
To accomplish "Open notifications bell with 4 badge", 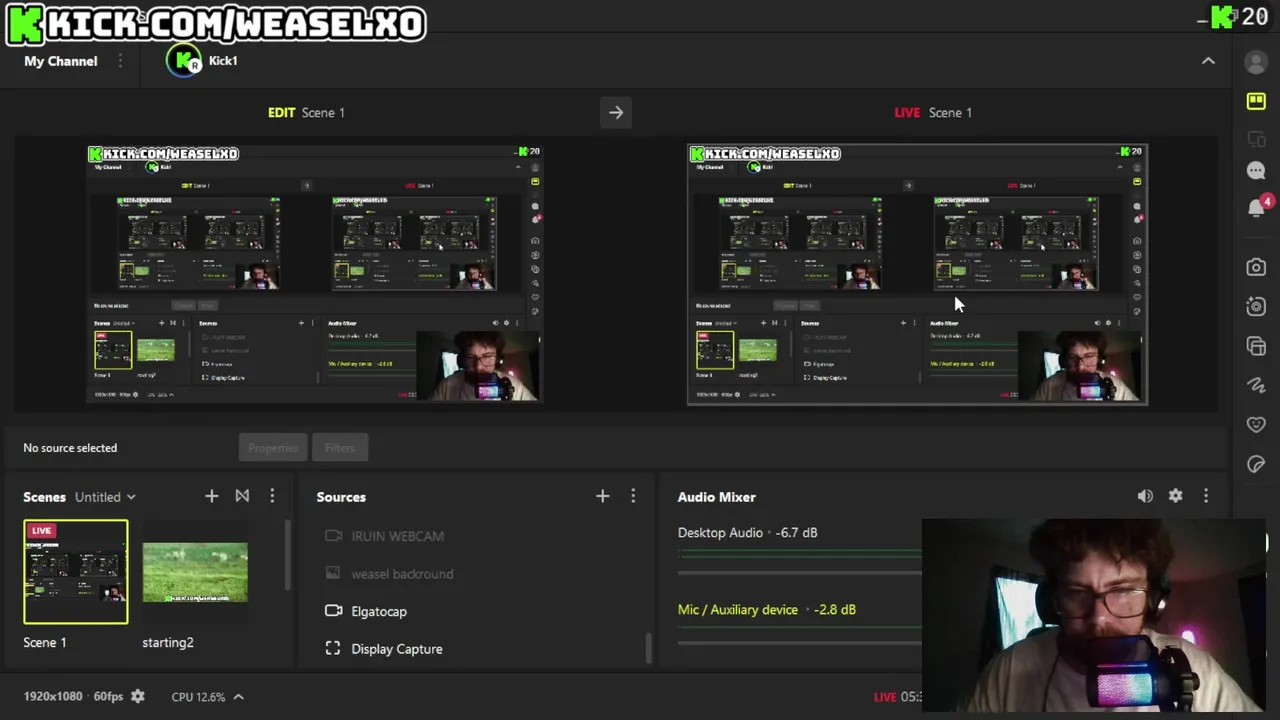I will (1257, 208).
